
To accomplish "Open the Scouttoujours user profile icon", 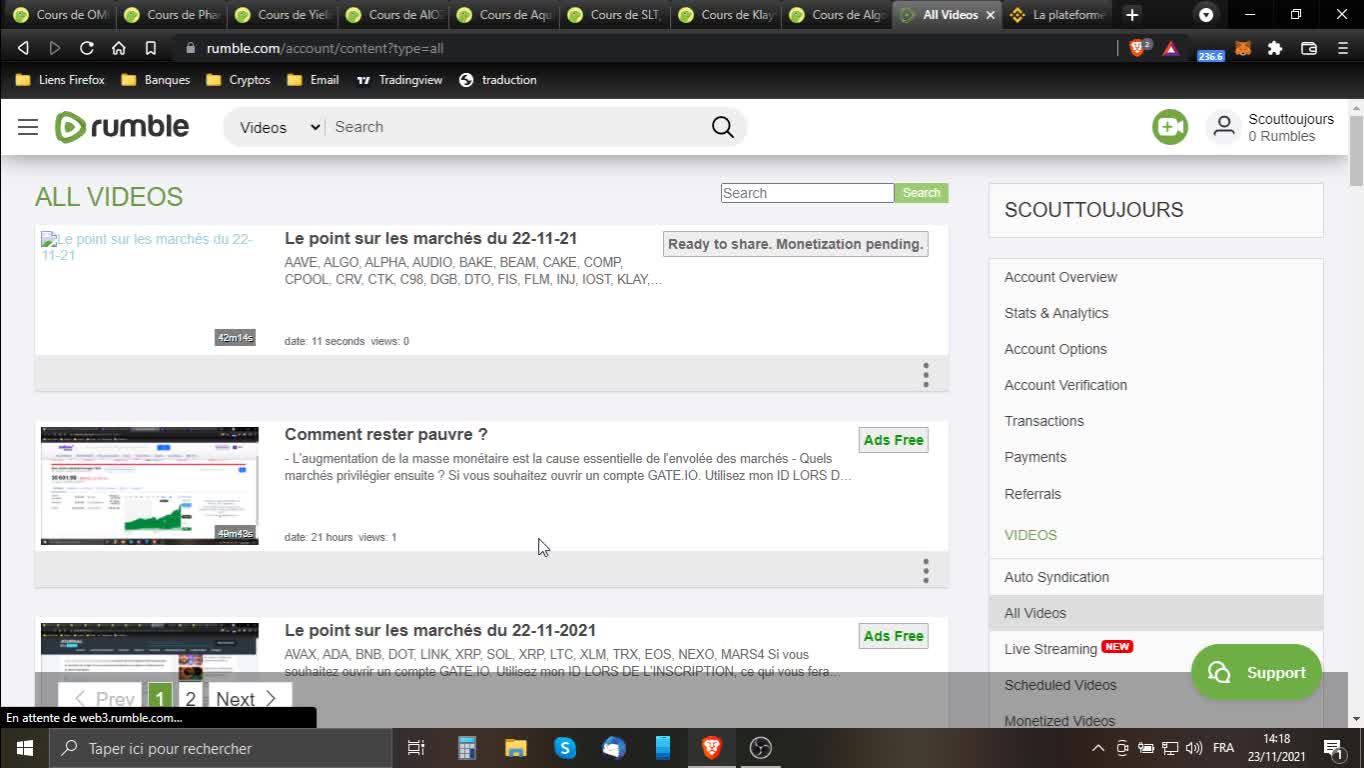I will coord(1224,127).
